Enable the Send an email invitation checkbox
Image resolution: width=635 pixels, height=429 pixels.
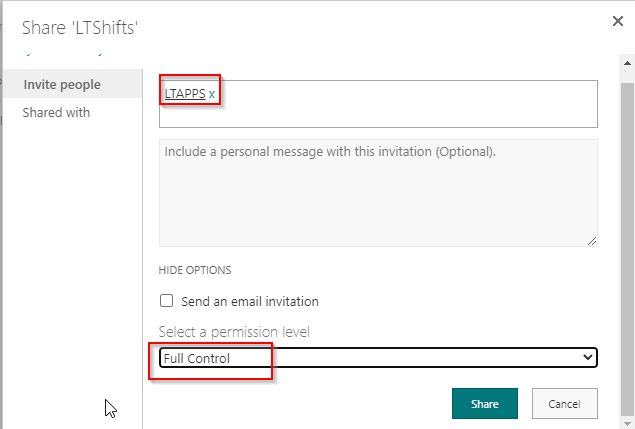[167, 301]
